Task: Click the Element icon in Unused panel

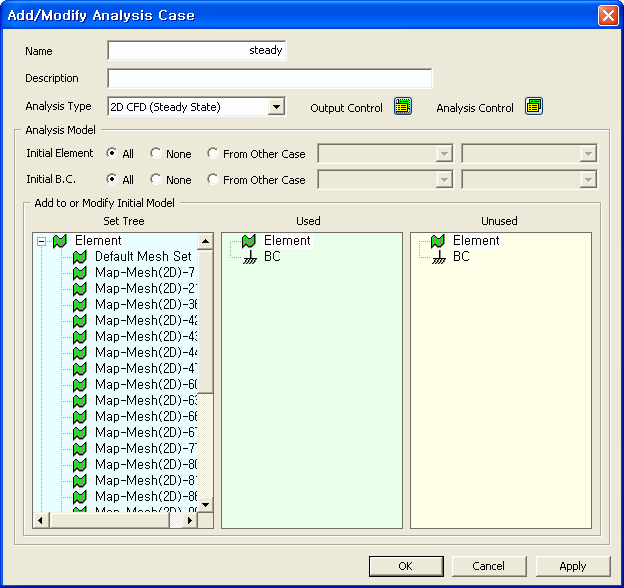Action: point(438,241)
